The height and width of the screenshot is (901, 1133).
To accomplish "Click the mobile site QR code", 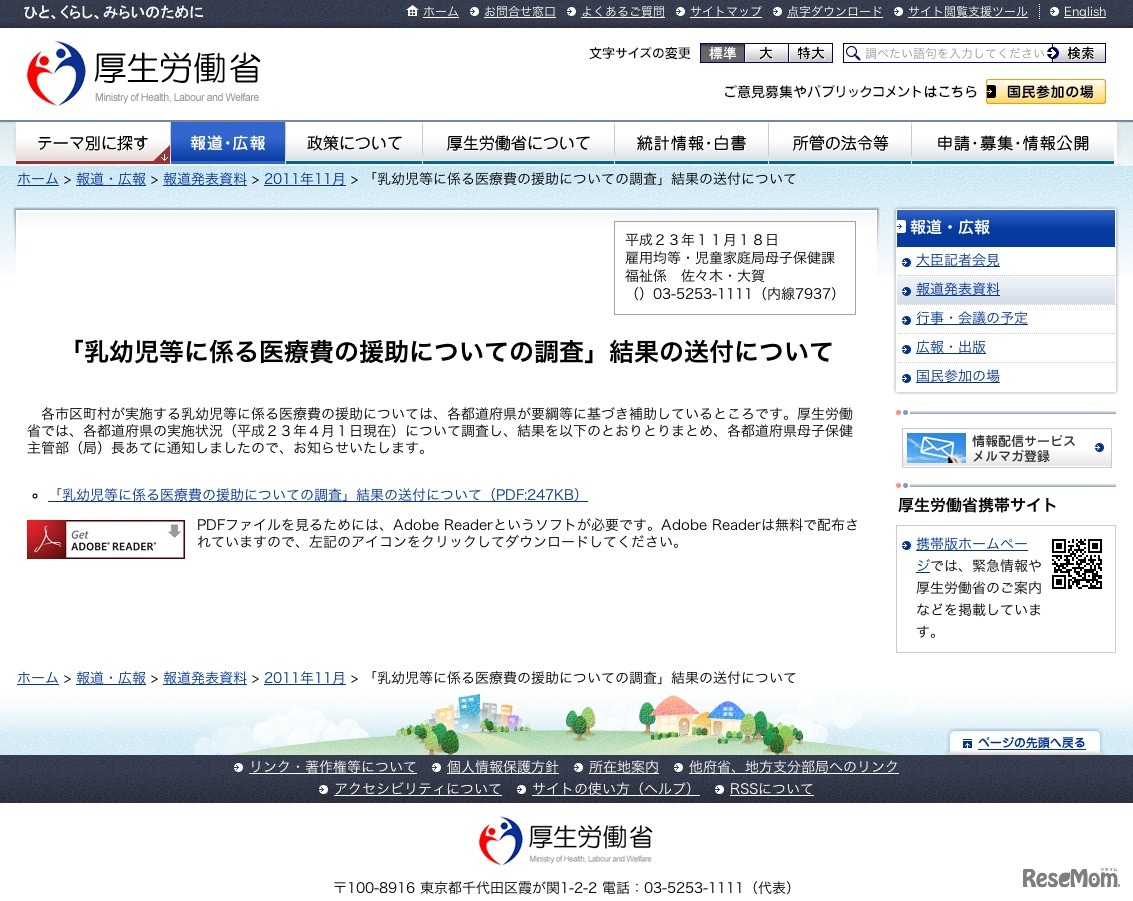I will (x=1076, y=564).
